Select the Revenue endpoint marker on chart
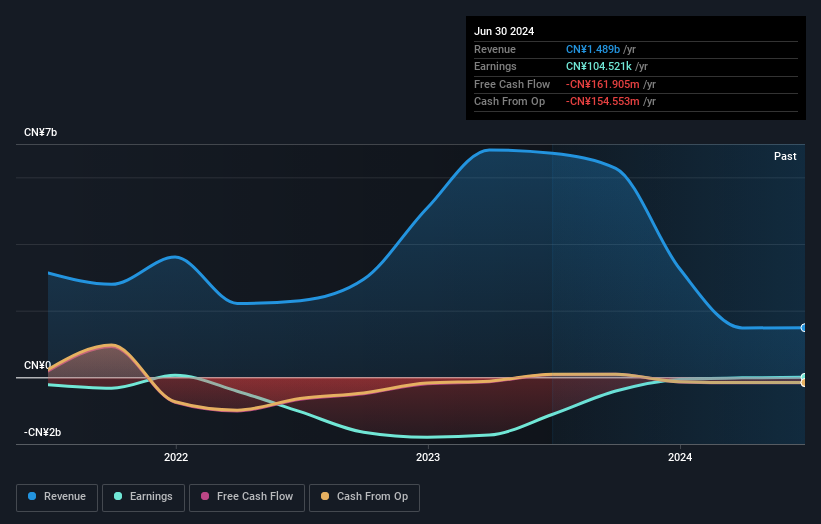 tap(804, 328)
